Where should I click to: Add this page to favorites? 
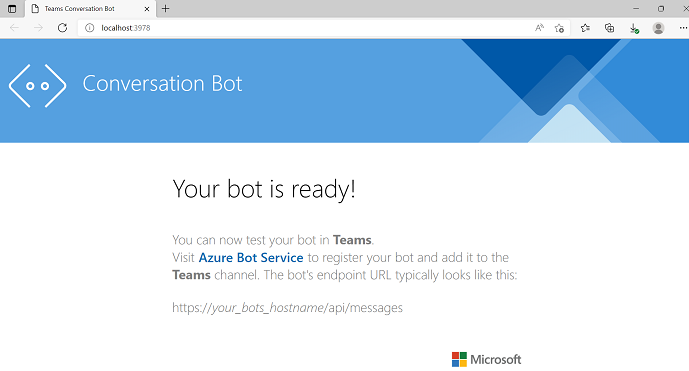(559, 28)
